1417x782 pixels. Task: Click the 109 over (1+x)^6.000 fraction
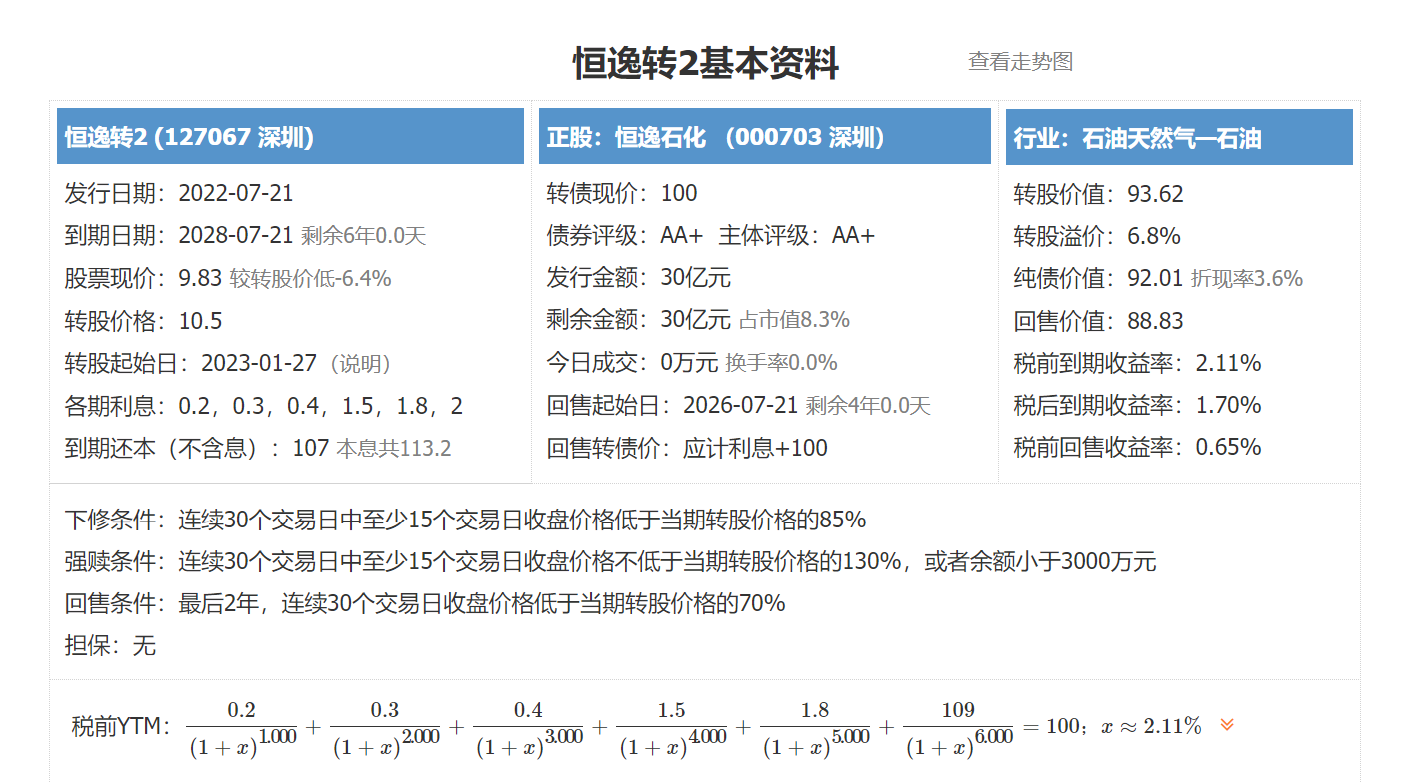click(x=959, y=727)
